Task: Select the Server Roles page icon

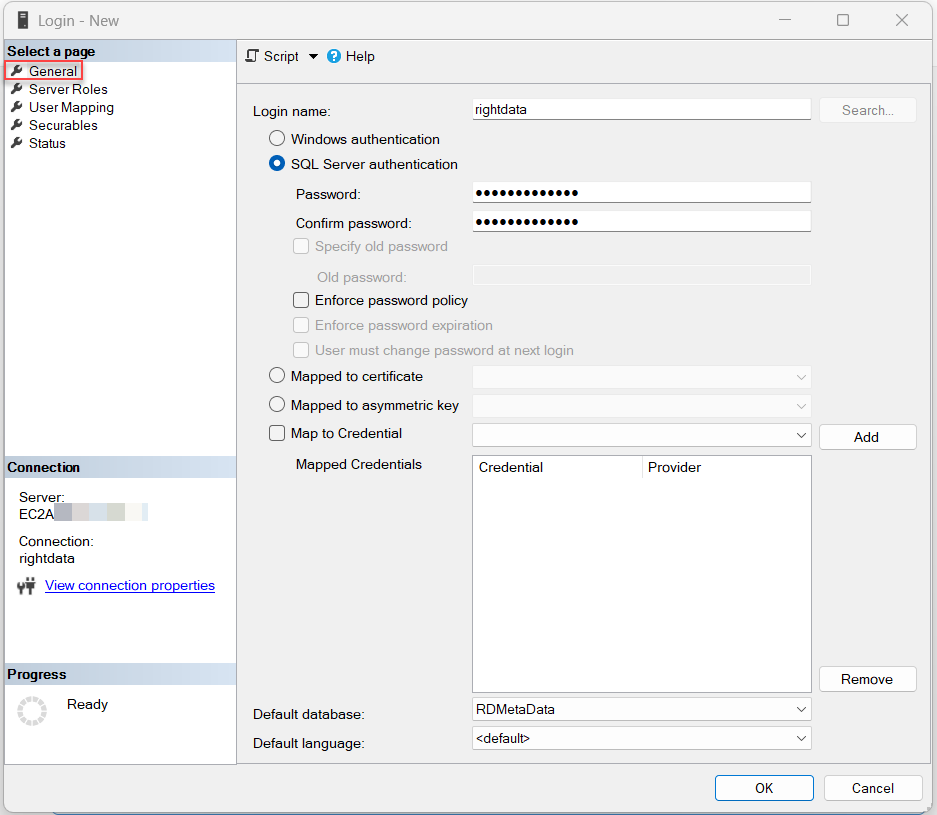Action: click(x=18, y=89)
